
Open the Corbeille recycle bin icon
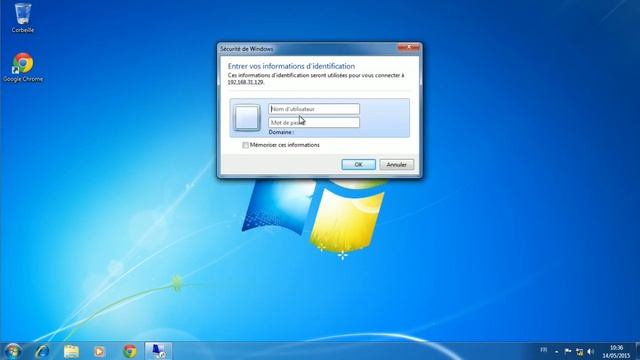22,18
